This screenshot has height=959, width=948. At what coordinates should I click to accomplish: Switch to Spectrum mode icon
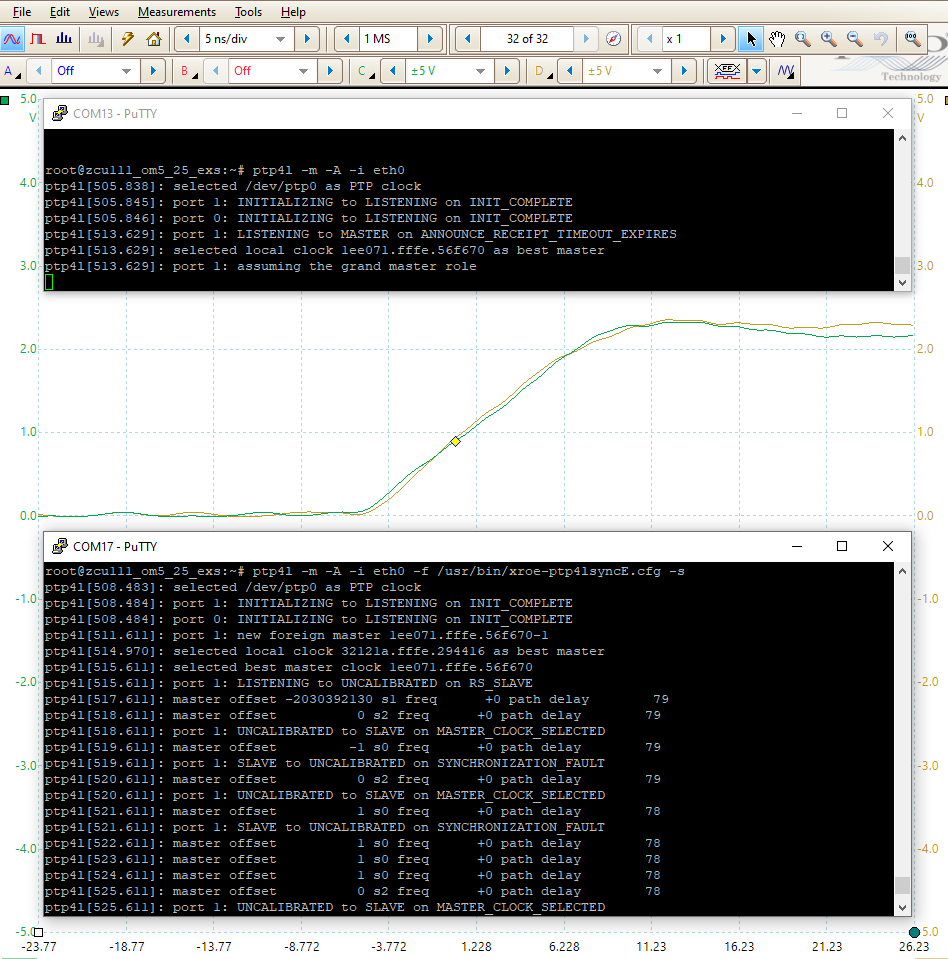coord(64,39)
